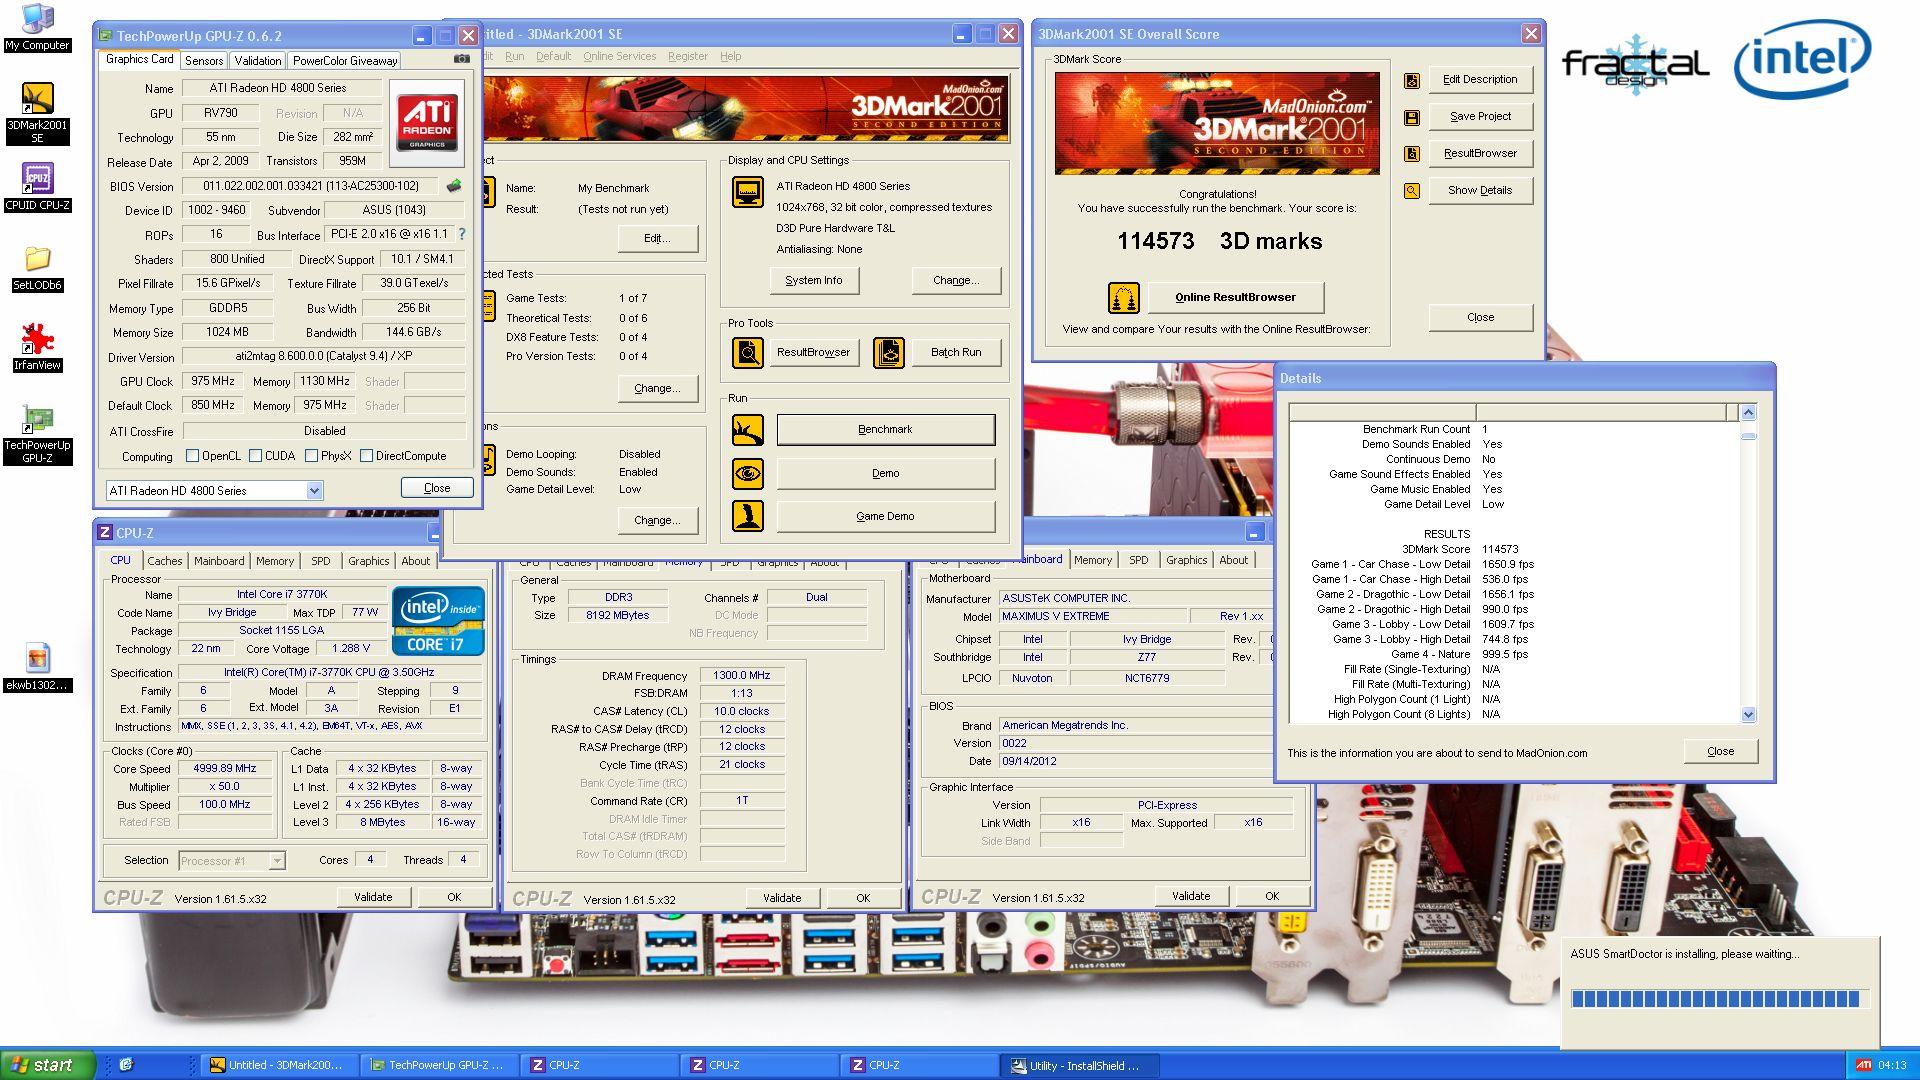This screenshot has height=1080, width=1920.
Task: Click Windows start button
Action: click(48, 1065)
